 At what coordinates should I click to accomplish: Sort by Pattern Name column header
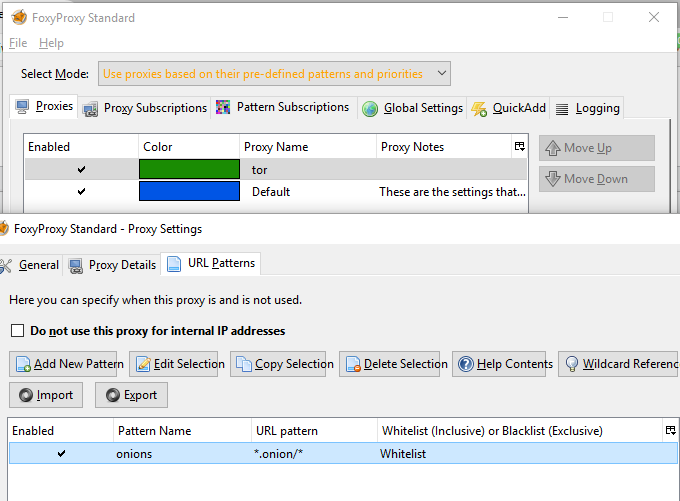pyautogui.click(x=182, y=431)
